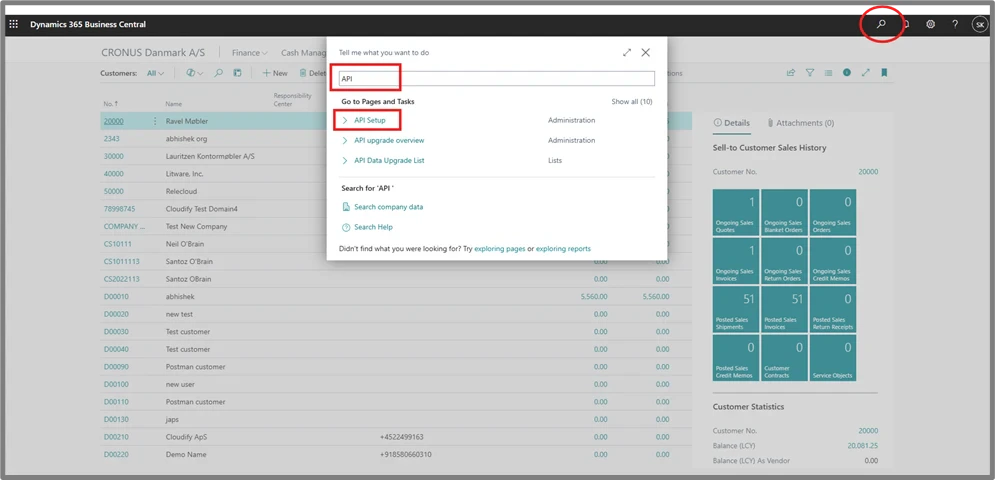The height and width of the screenshot is (480, 995).
Task: Open Ongoing Sales Quotes tile
Action: [x=736, y=212]
